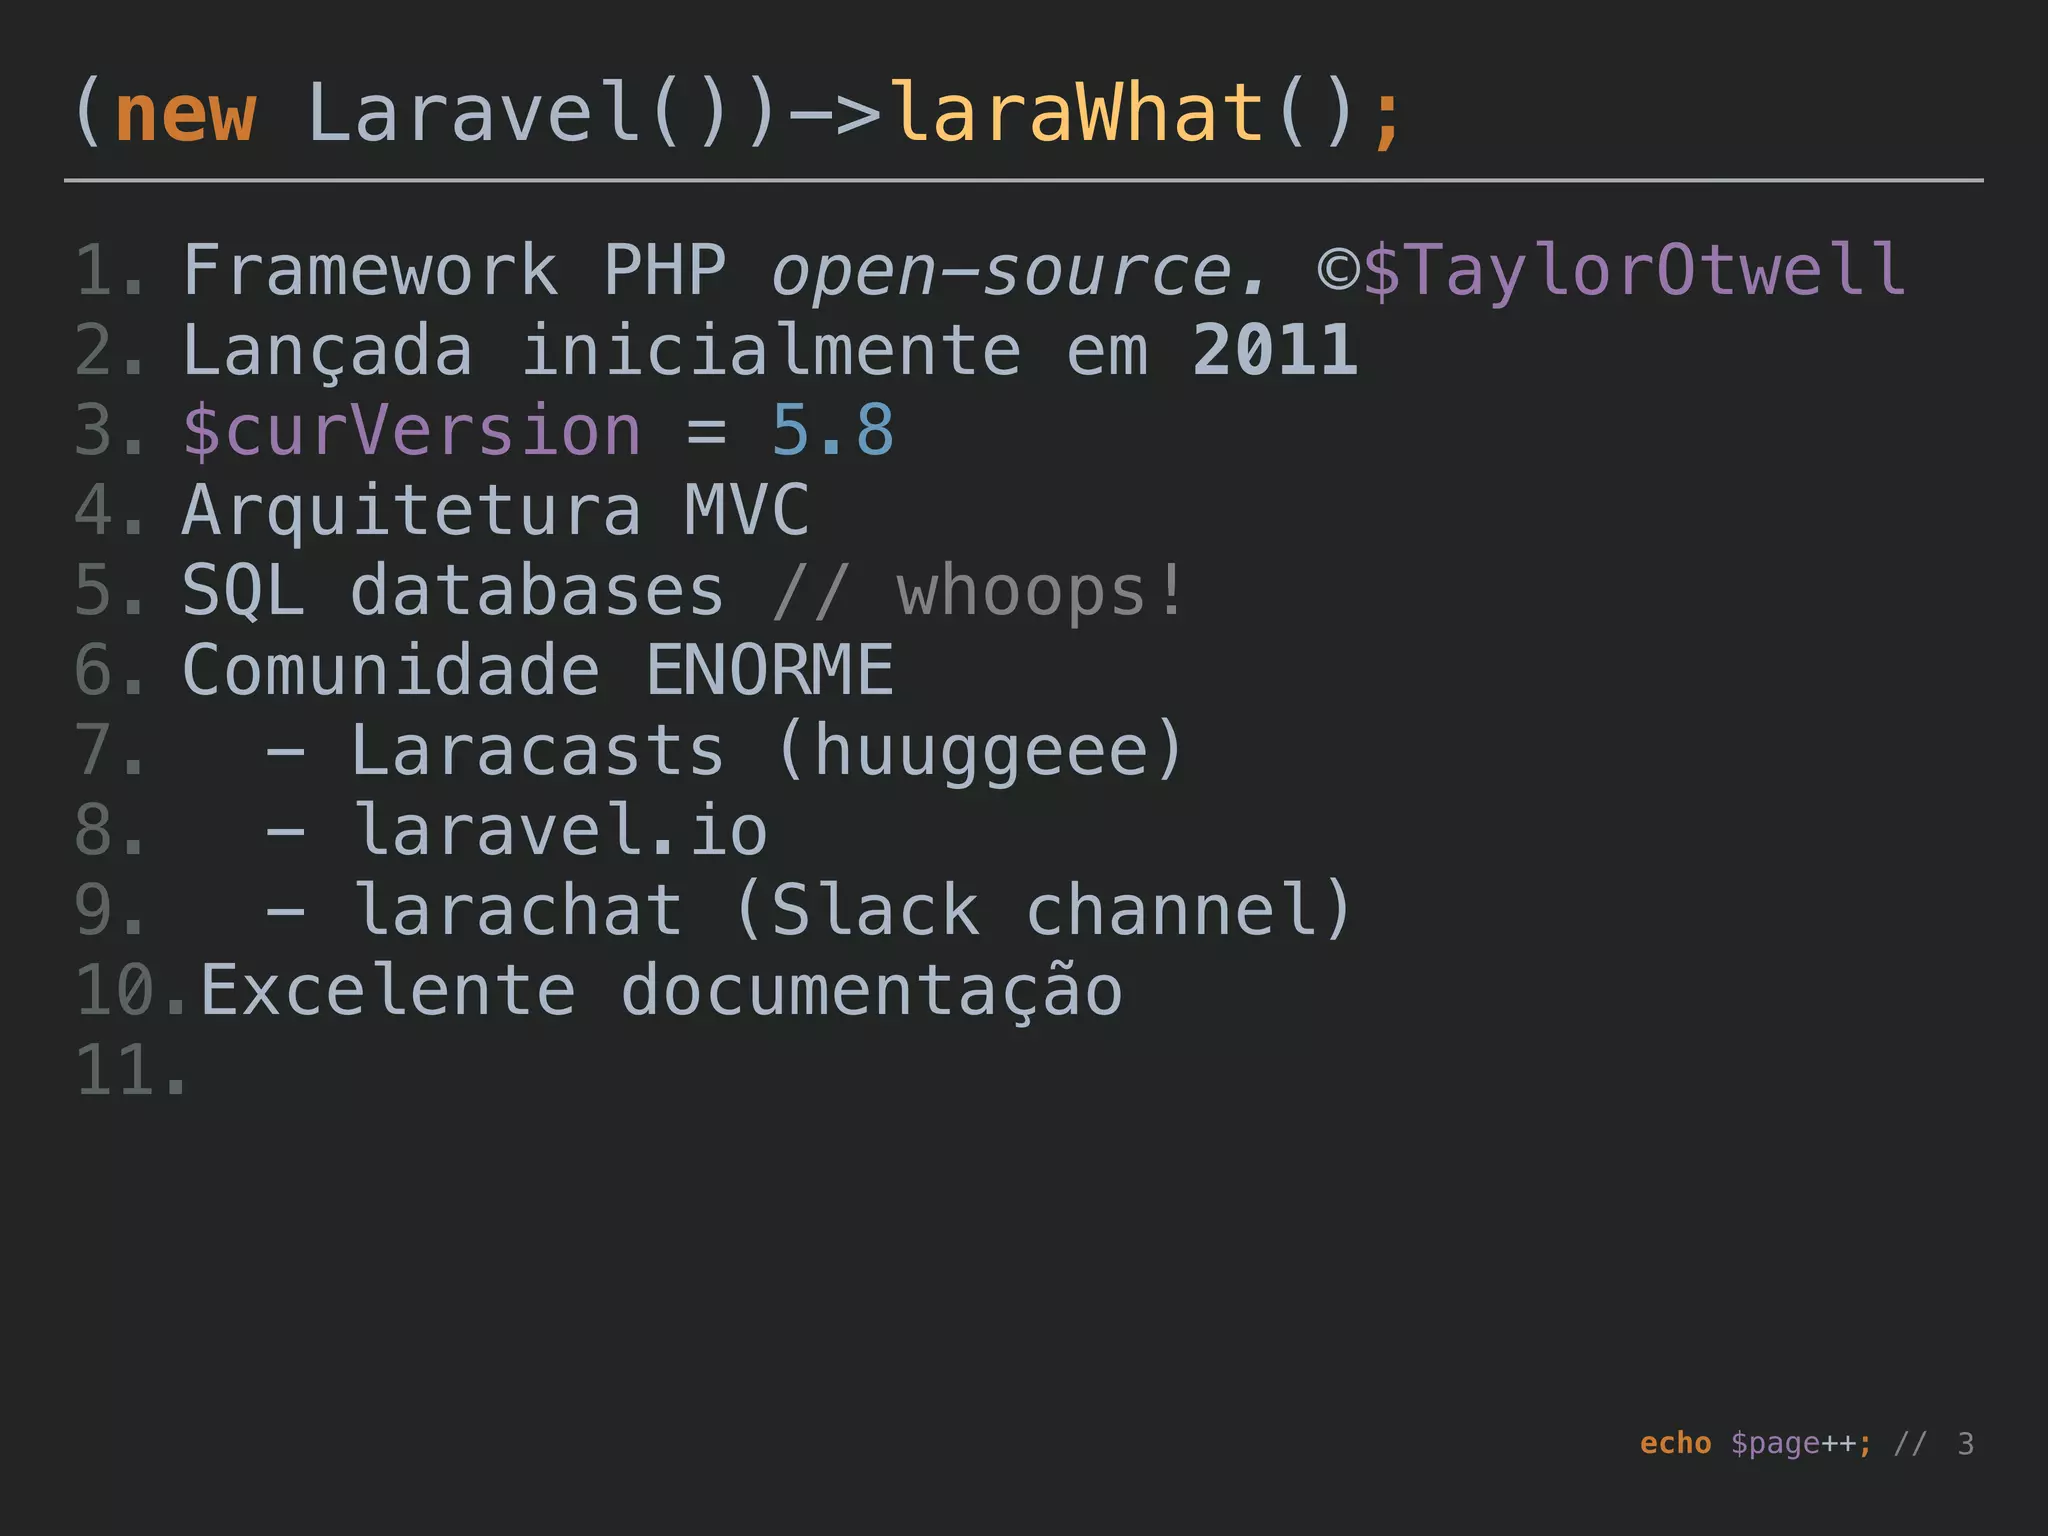Click 'Lançada inicialmente em' on line 2
2048x1536 pixels.
(x=665, y=352)
